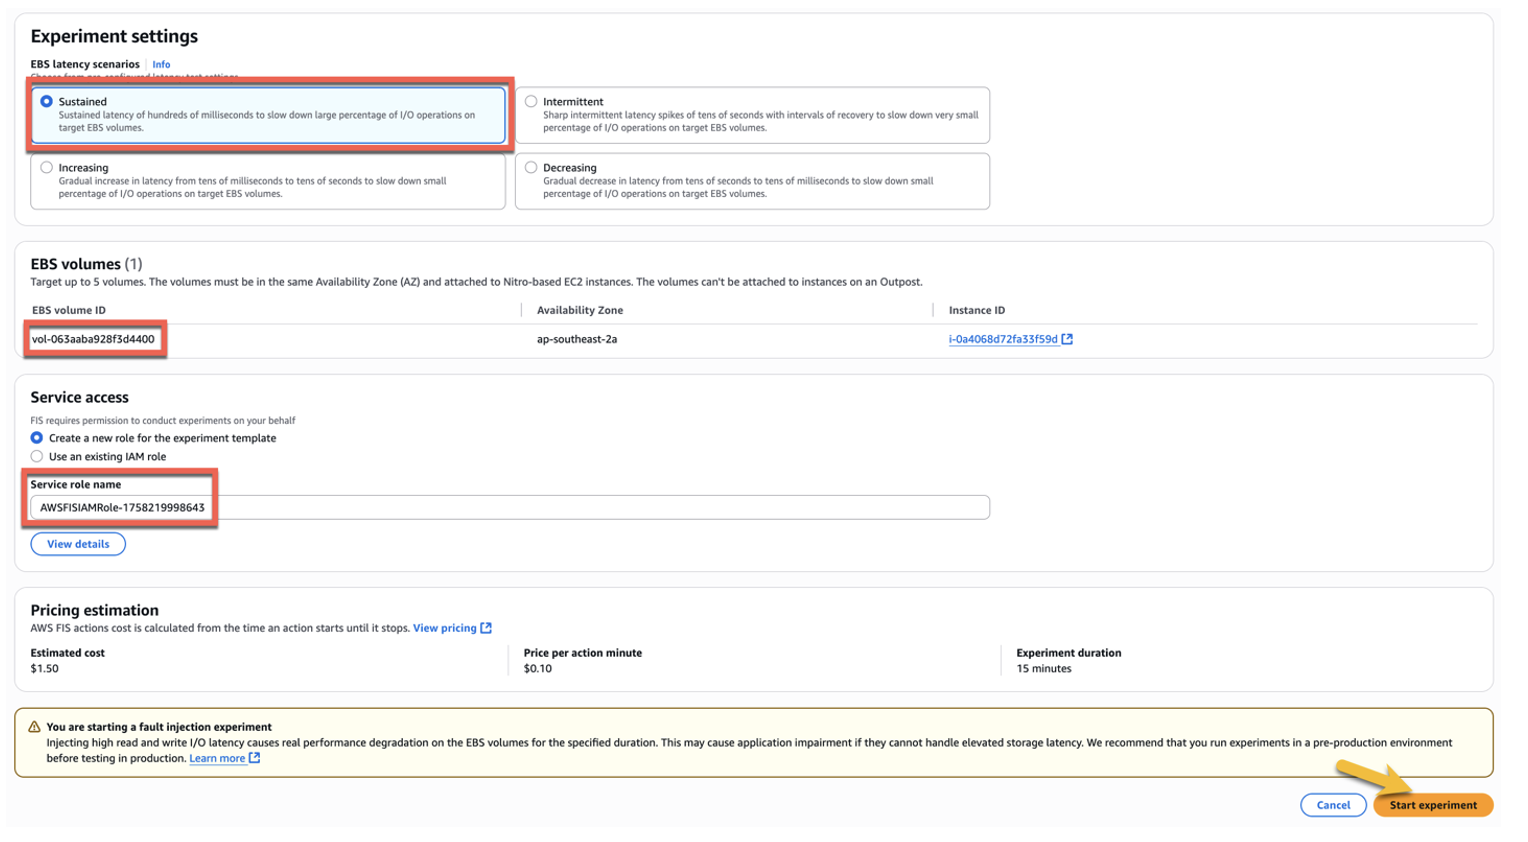Select the Decreasing latency scenario
This screenshot has width=1528, height=842.
(530, 167)
